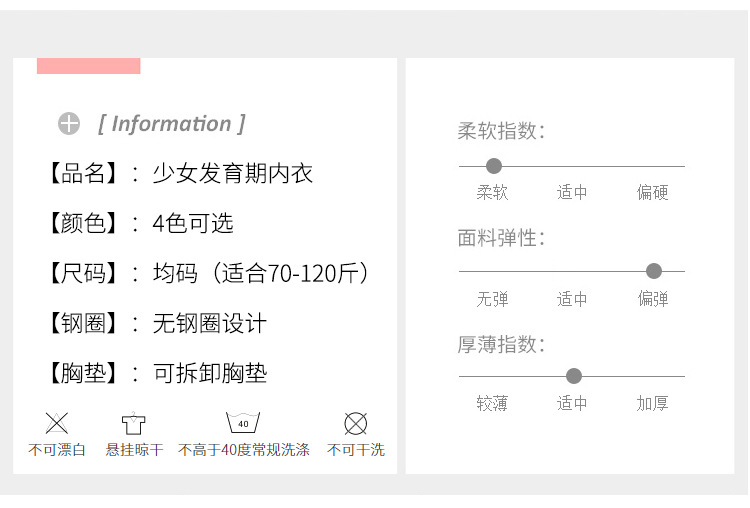
Task: Click the 不可干洗 label
Action: click(x=356, y=450)
